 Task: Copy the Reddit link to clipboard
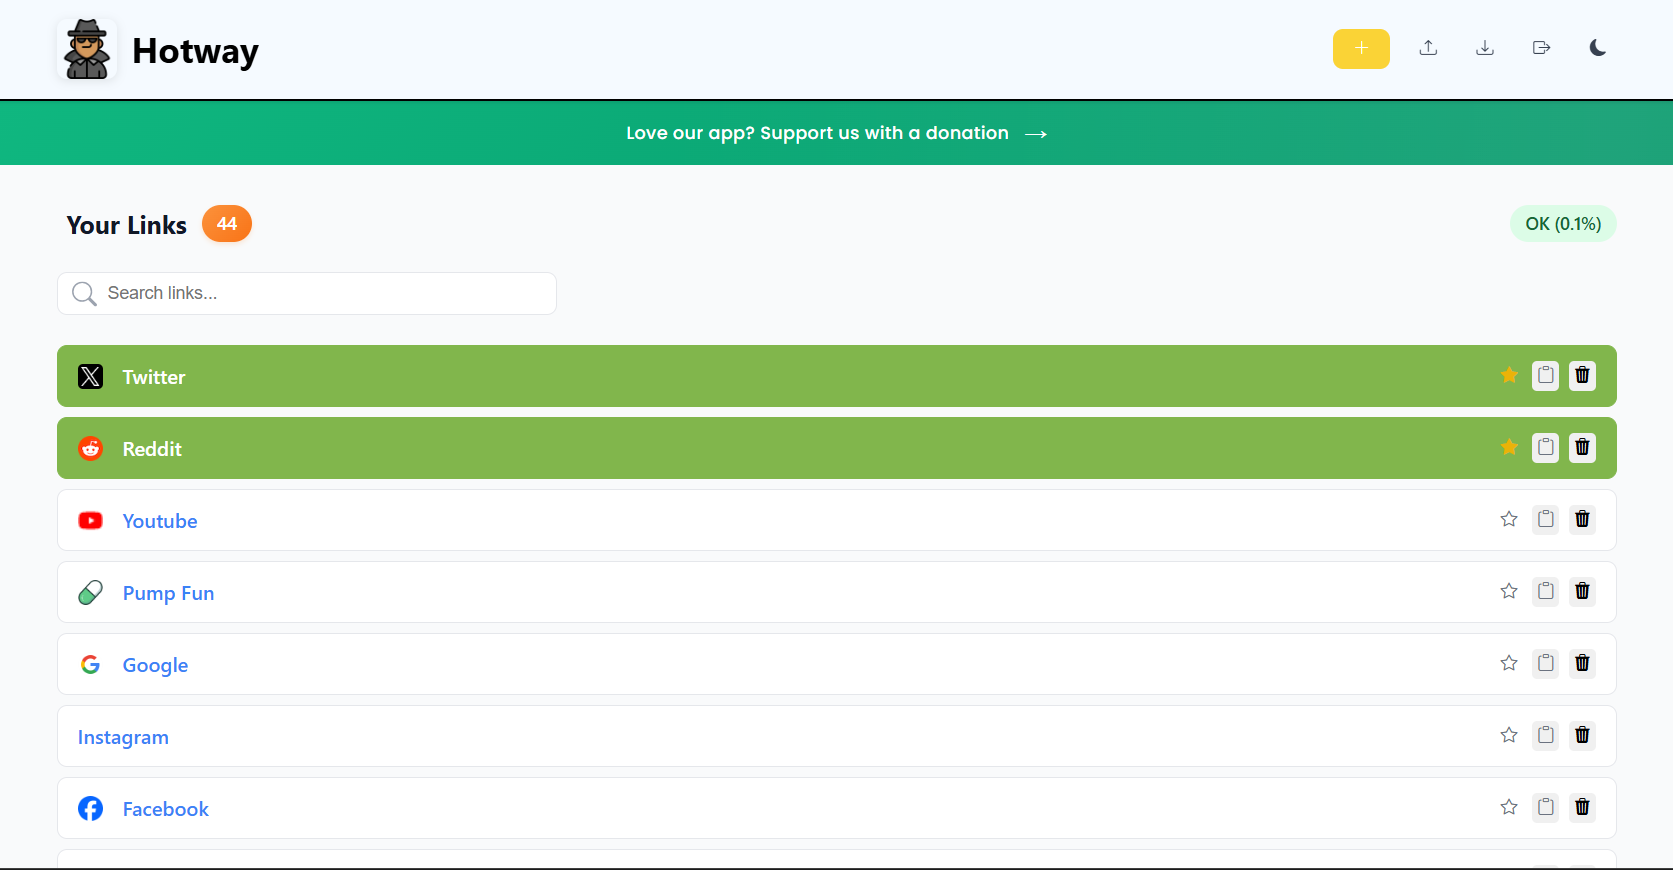tap(1546, 447)
